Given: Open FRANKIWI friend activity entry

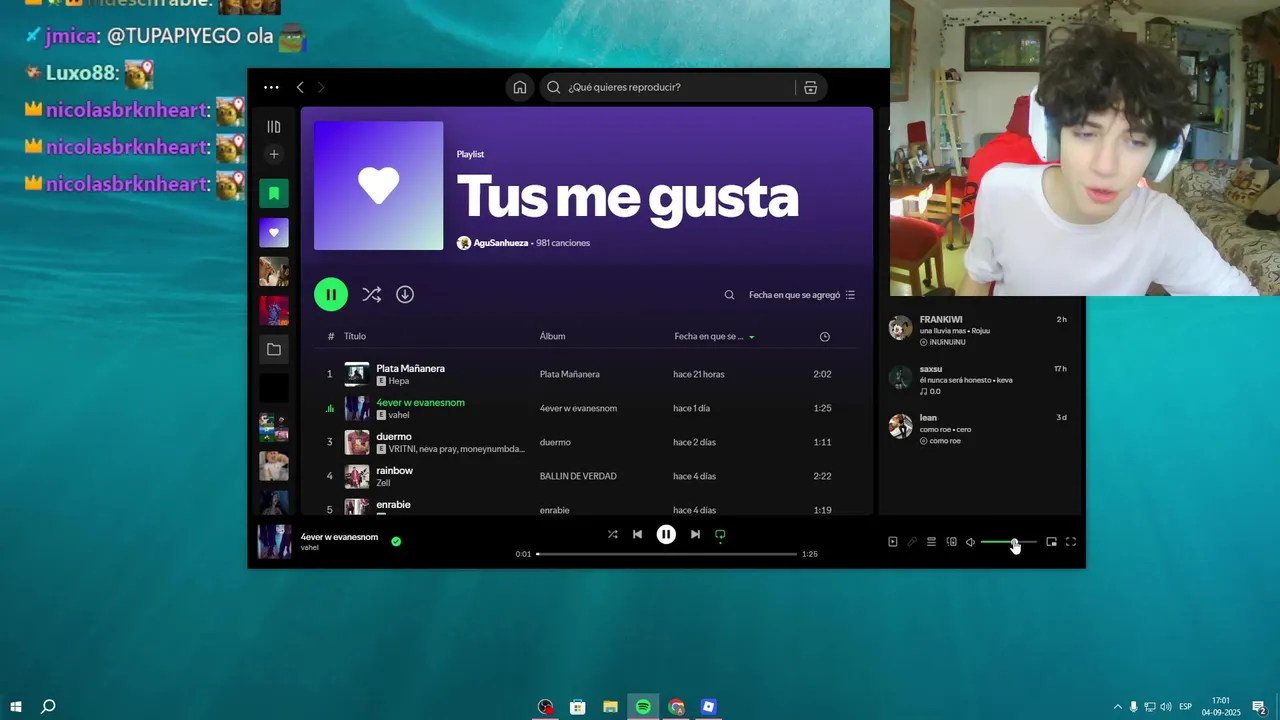Looking at the screenshot, I should click(x=980, y=330).
